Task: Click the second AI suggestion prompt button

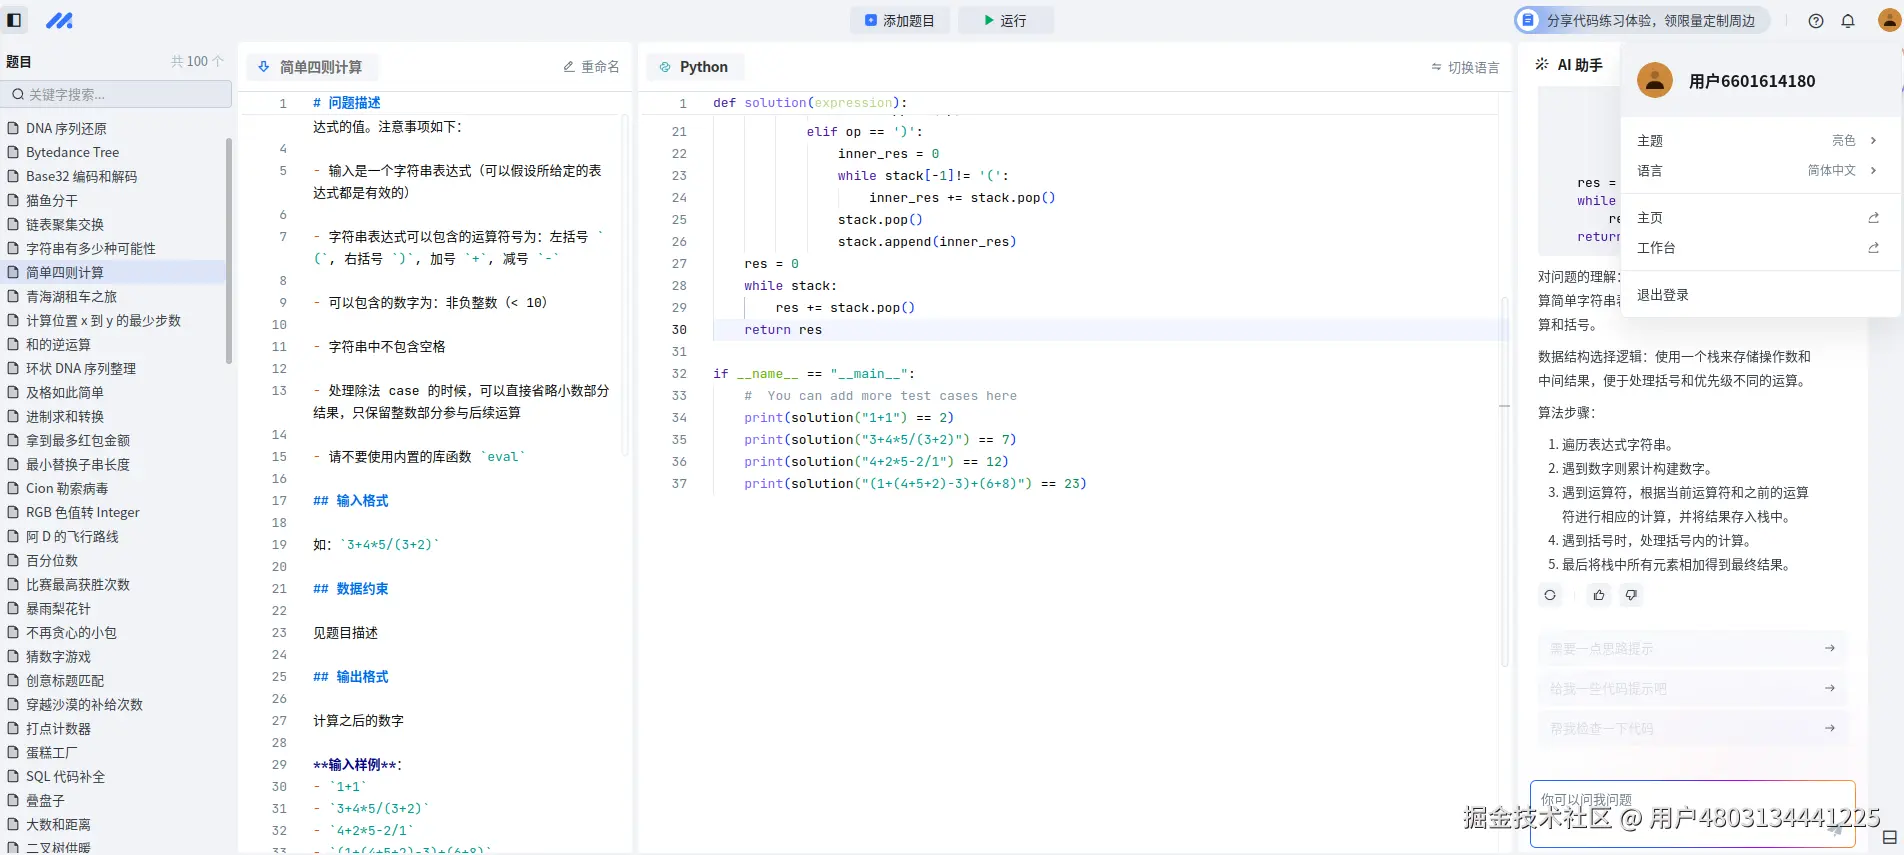Action: [x=1692, y=688]
